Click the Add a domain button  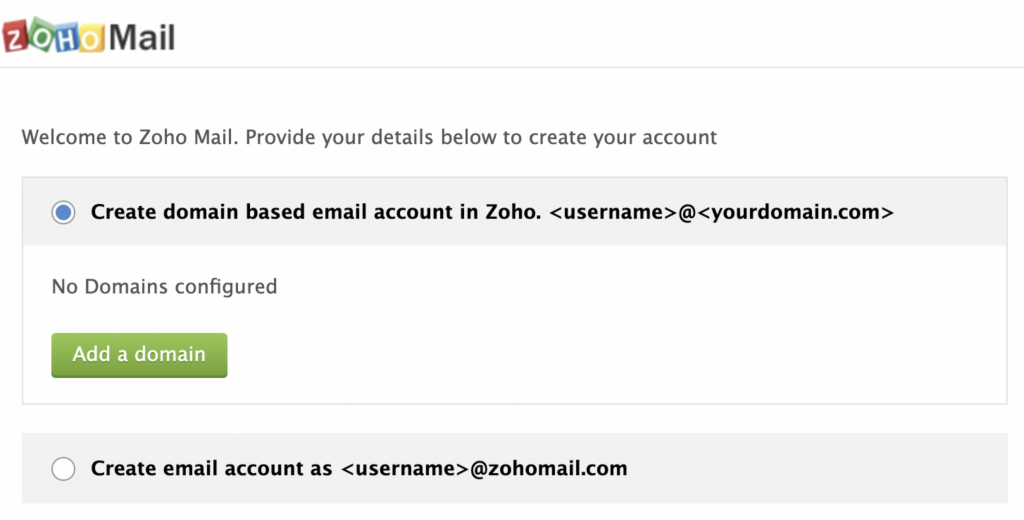point(139,355)
